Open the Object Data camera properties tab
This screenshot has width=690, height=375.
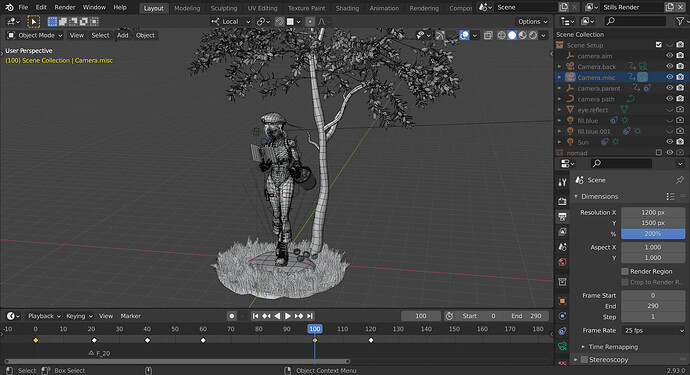pyautogui.click(x=562, y=346)
